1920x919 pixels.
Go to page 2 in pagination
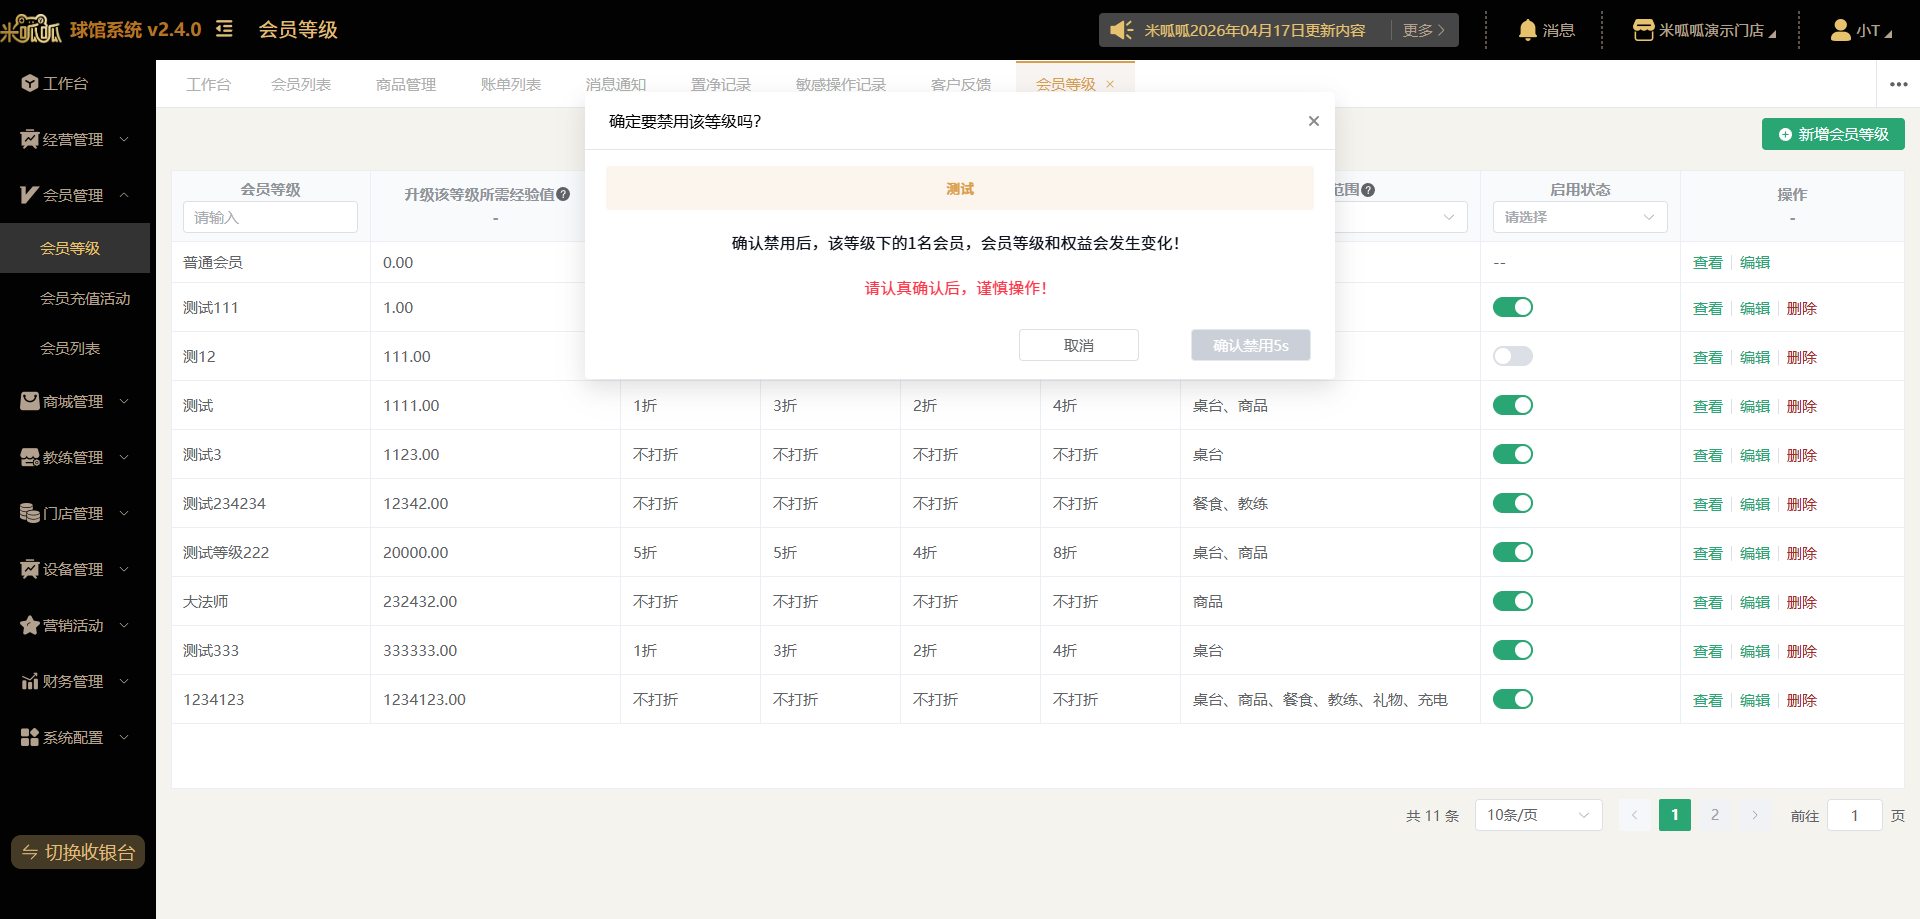click(1715, 815)
